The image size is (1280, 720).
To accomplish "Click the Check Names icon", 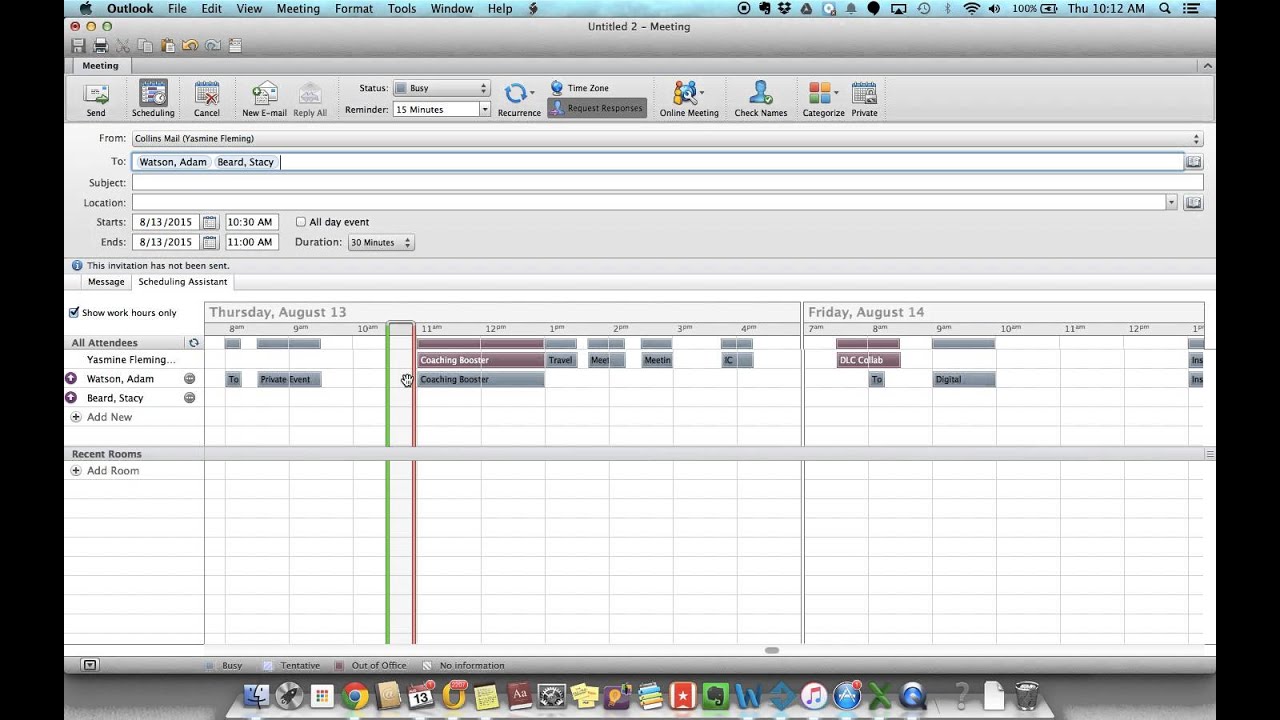I will coord(760,99).
